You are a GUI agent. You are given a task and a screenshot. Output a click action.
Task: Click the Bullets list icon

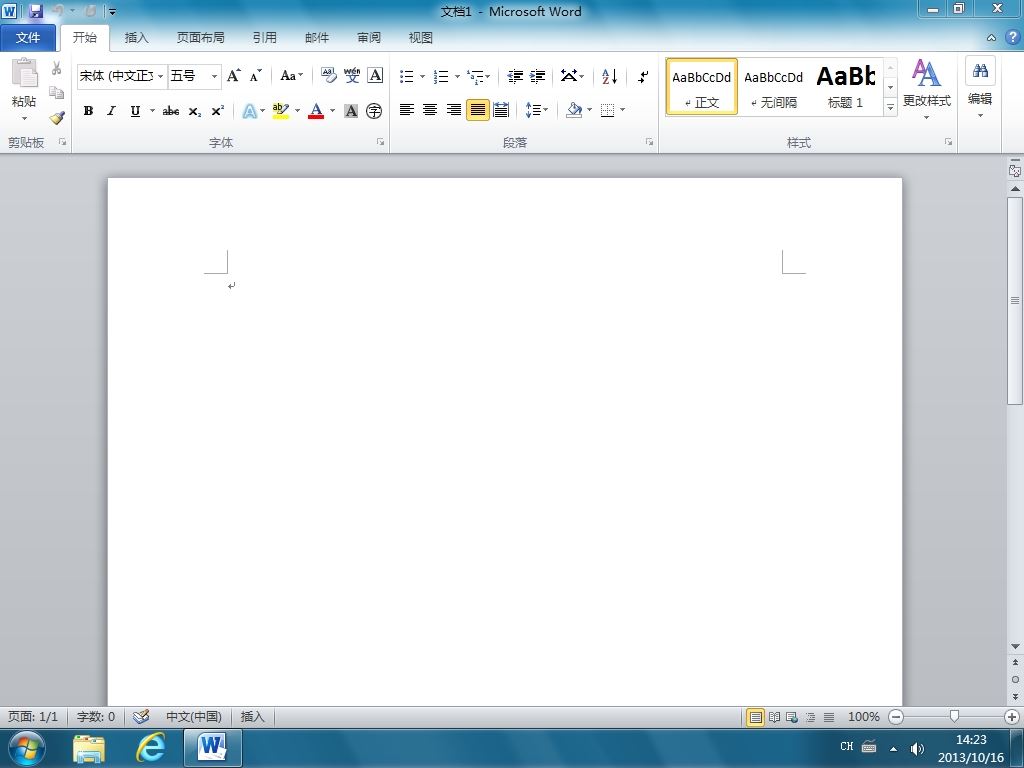[x=406, y=76]
